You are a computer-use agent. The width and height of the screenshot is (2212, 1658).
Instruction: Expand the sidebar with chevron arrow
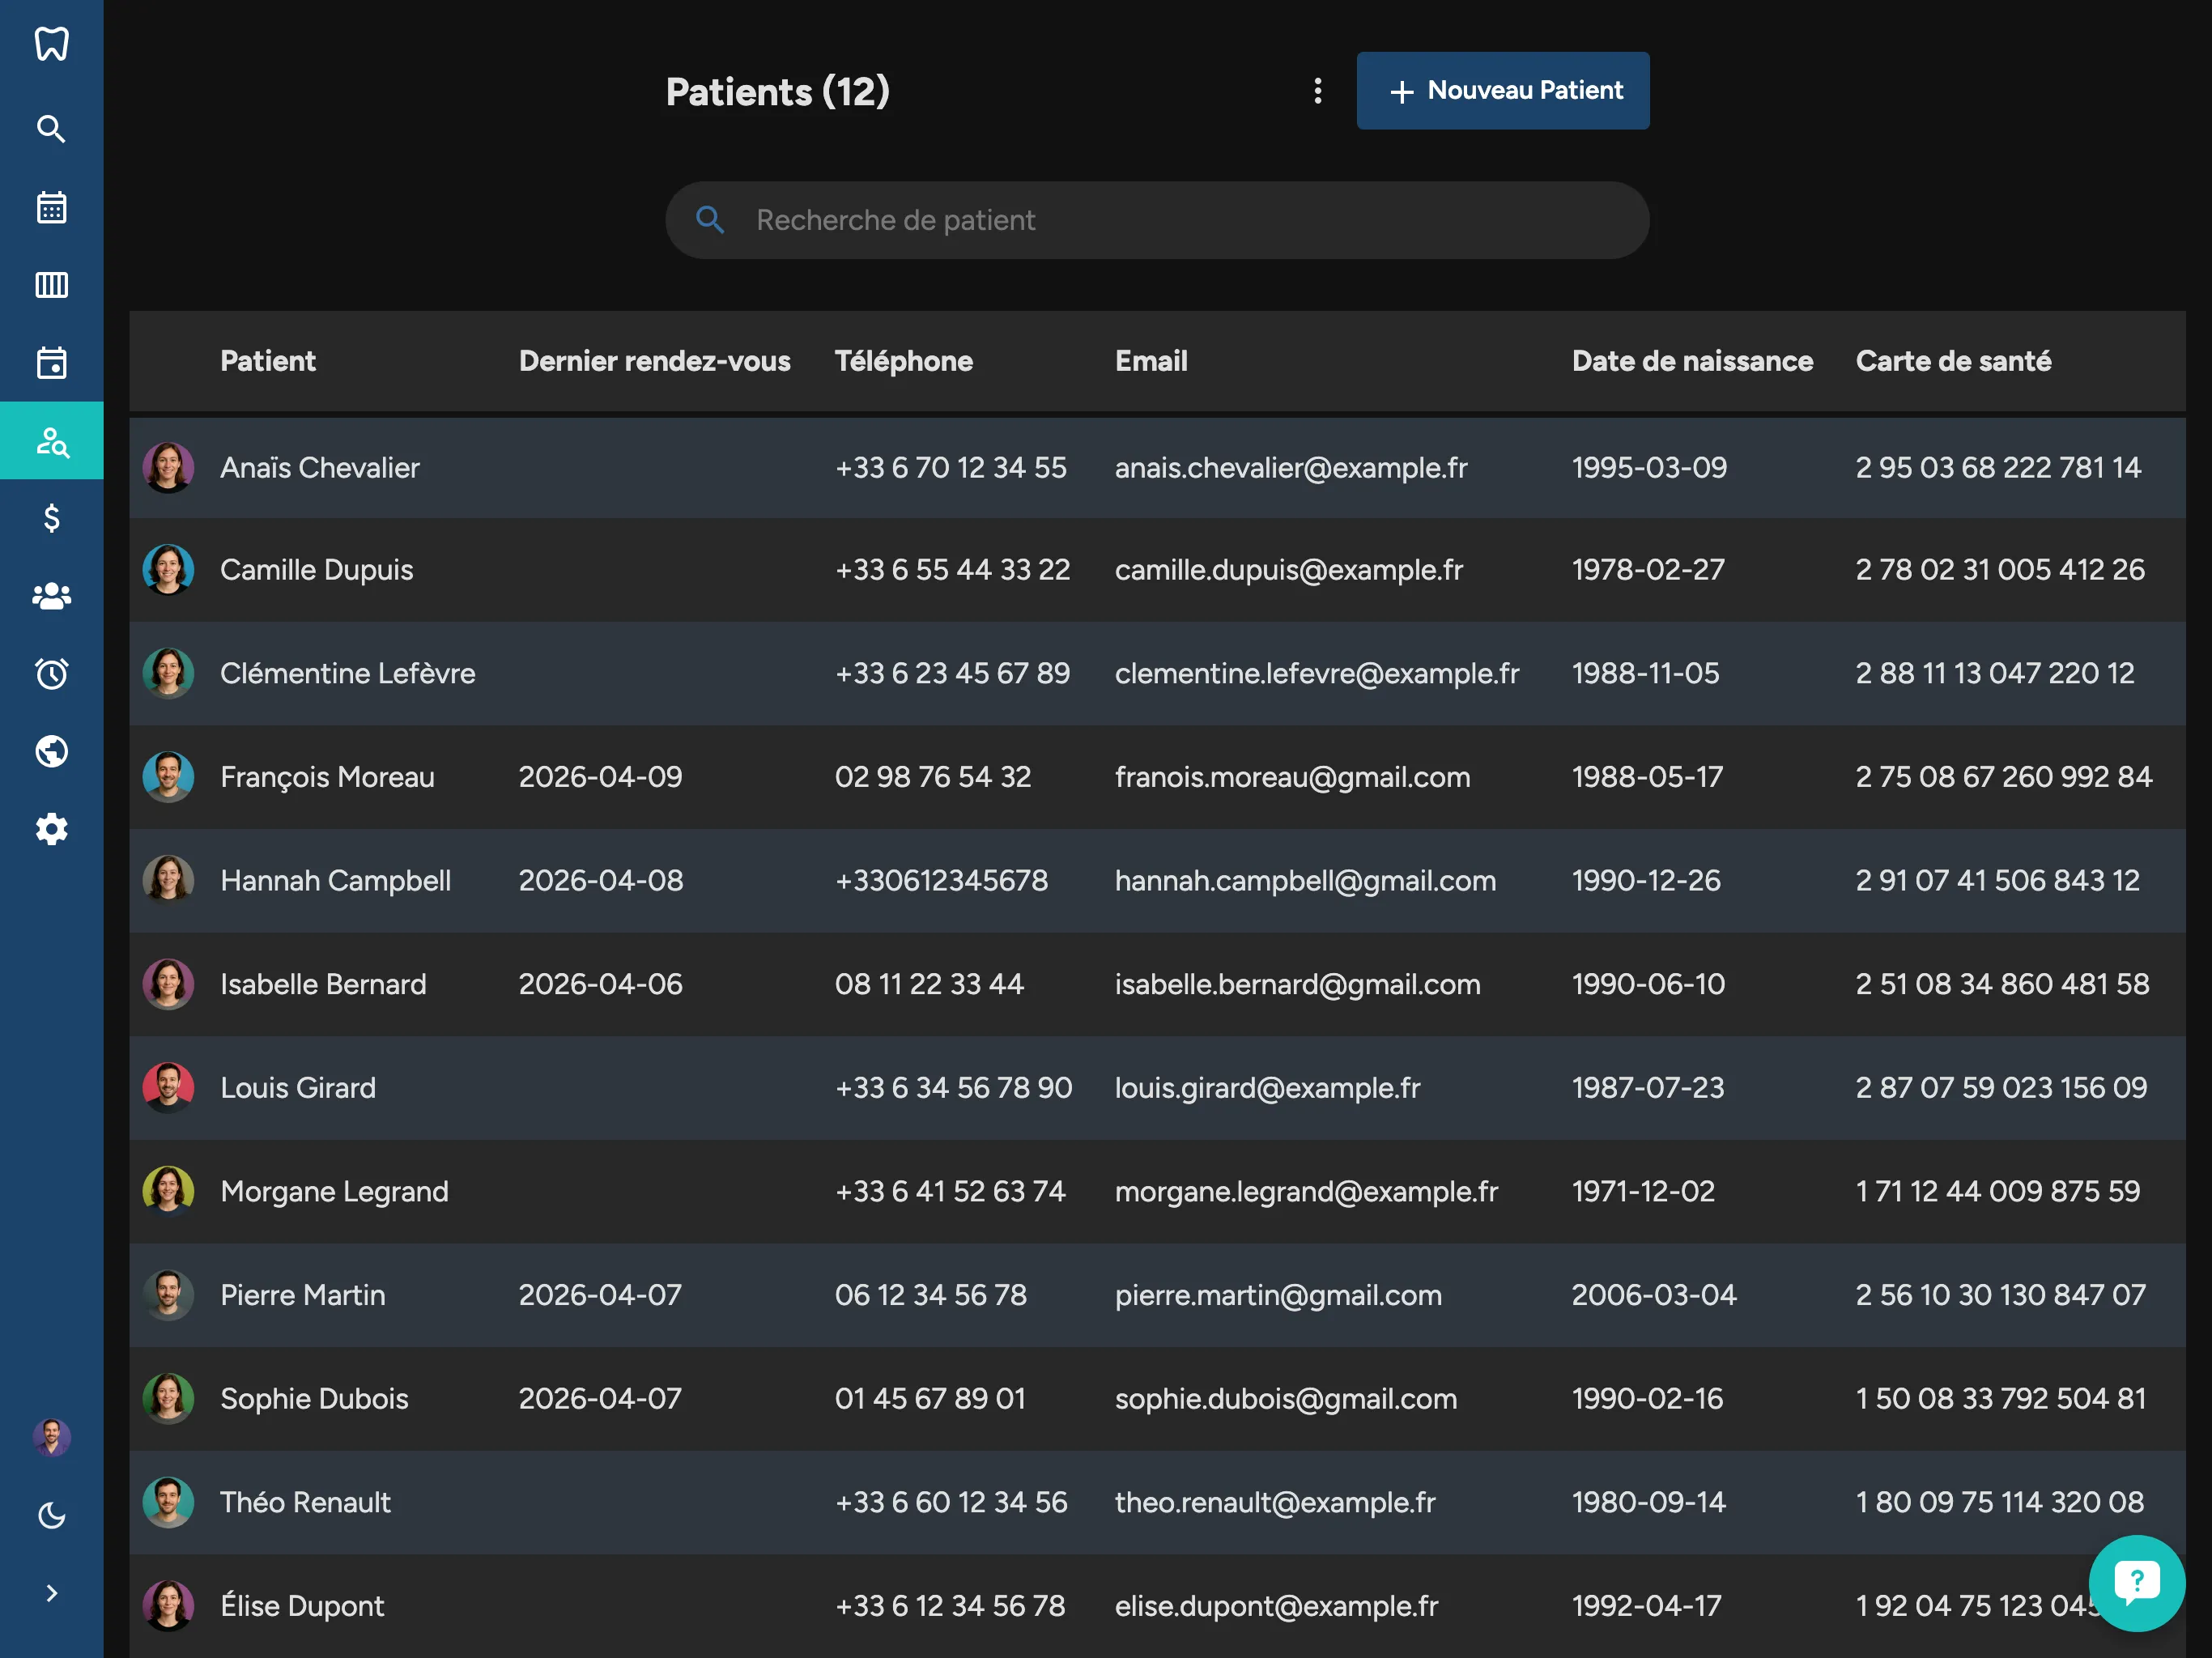point(51,1593)
